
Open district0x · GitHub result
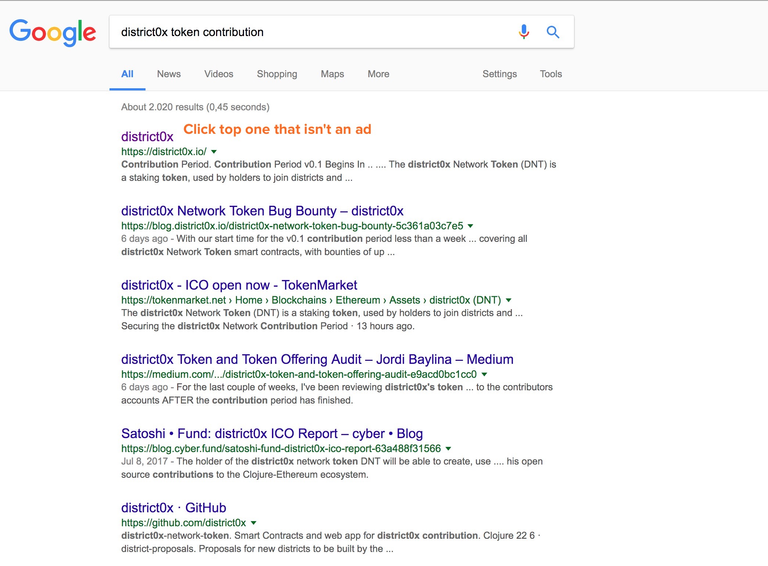tap(173, 508)
